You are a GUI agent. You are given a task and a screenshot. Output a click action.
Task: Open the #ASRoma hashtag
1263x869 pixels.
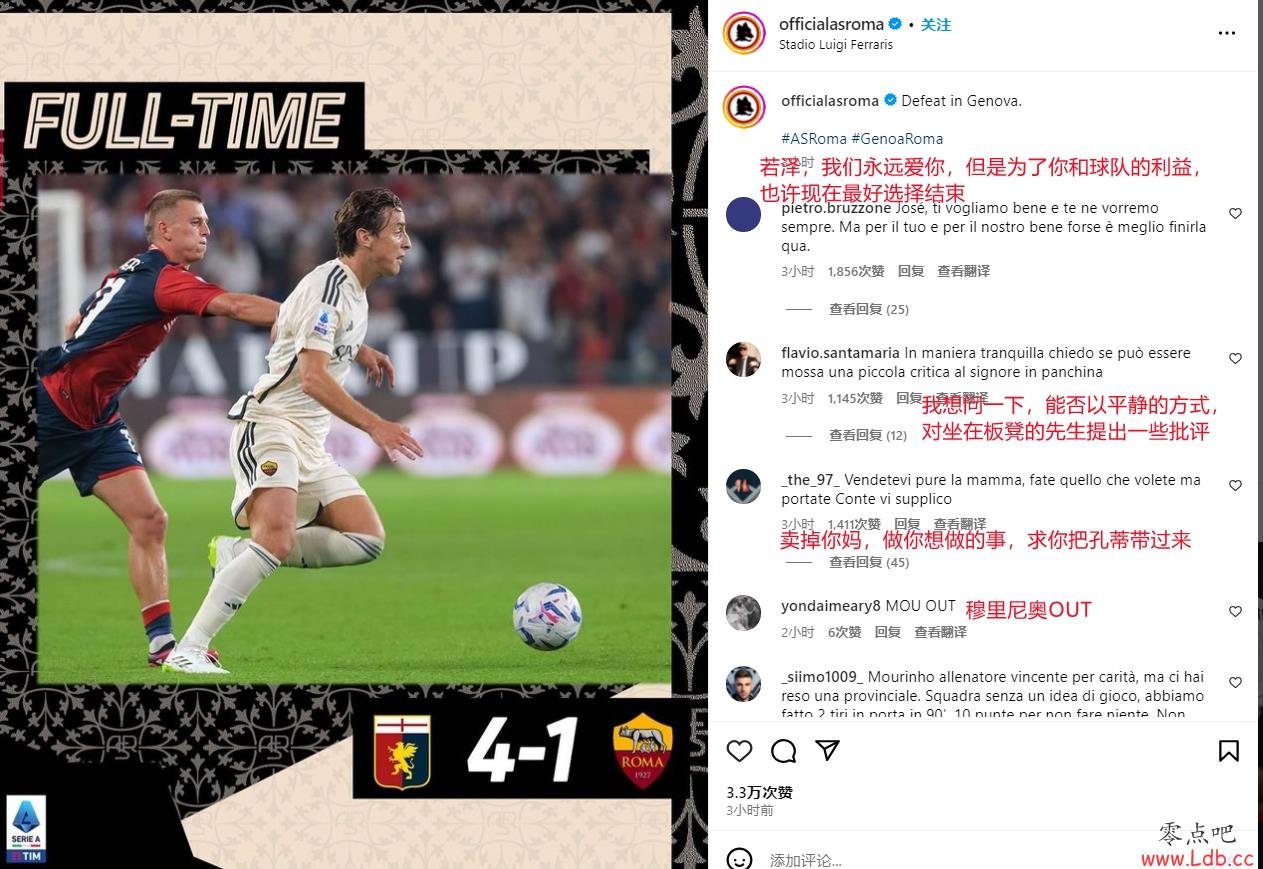tap(814, 139)
